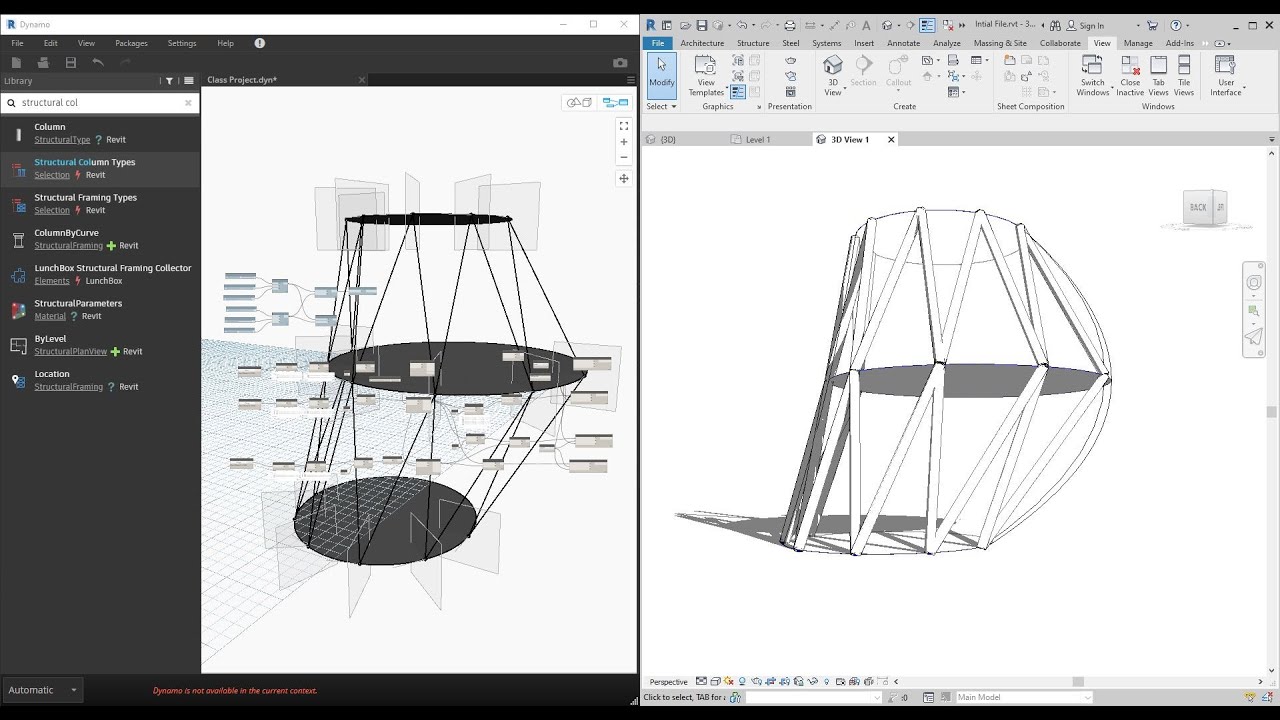Click Perspective label in view control bar
1280x720 pixels.
pos(669,682)
